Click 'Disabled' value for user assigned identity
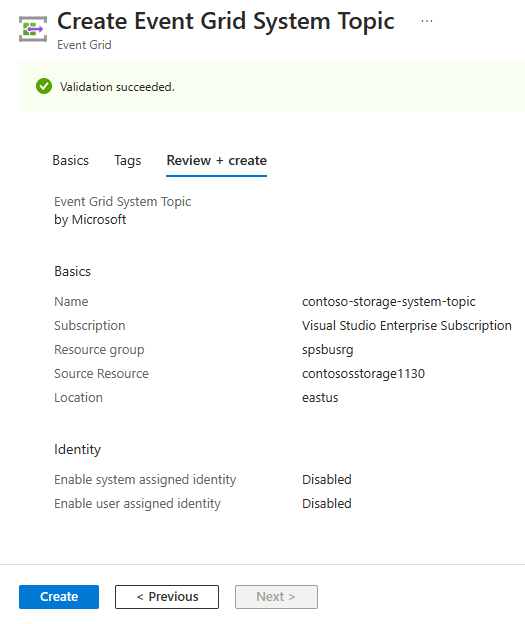The image size is (525, 624). click(326, 503)
